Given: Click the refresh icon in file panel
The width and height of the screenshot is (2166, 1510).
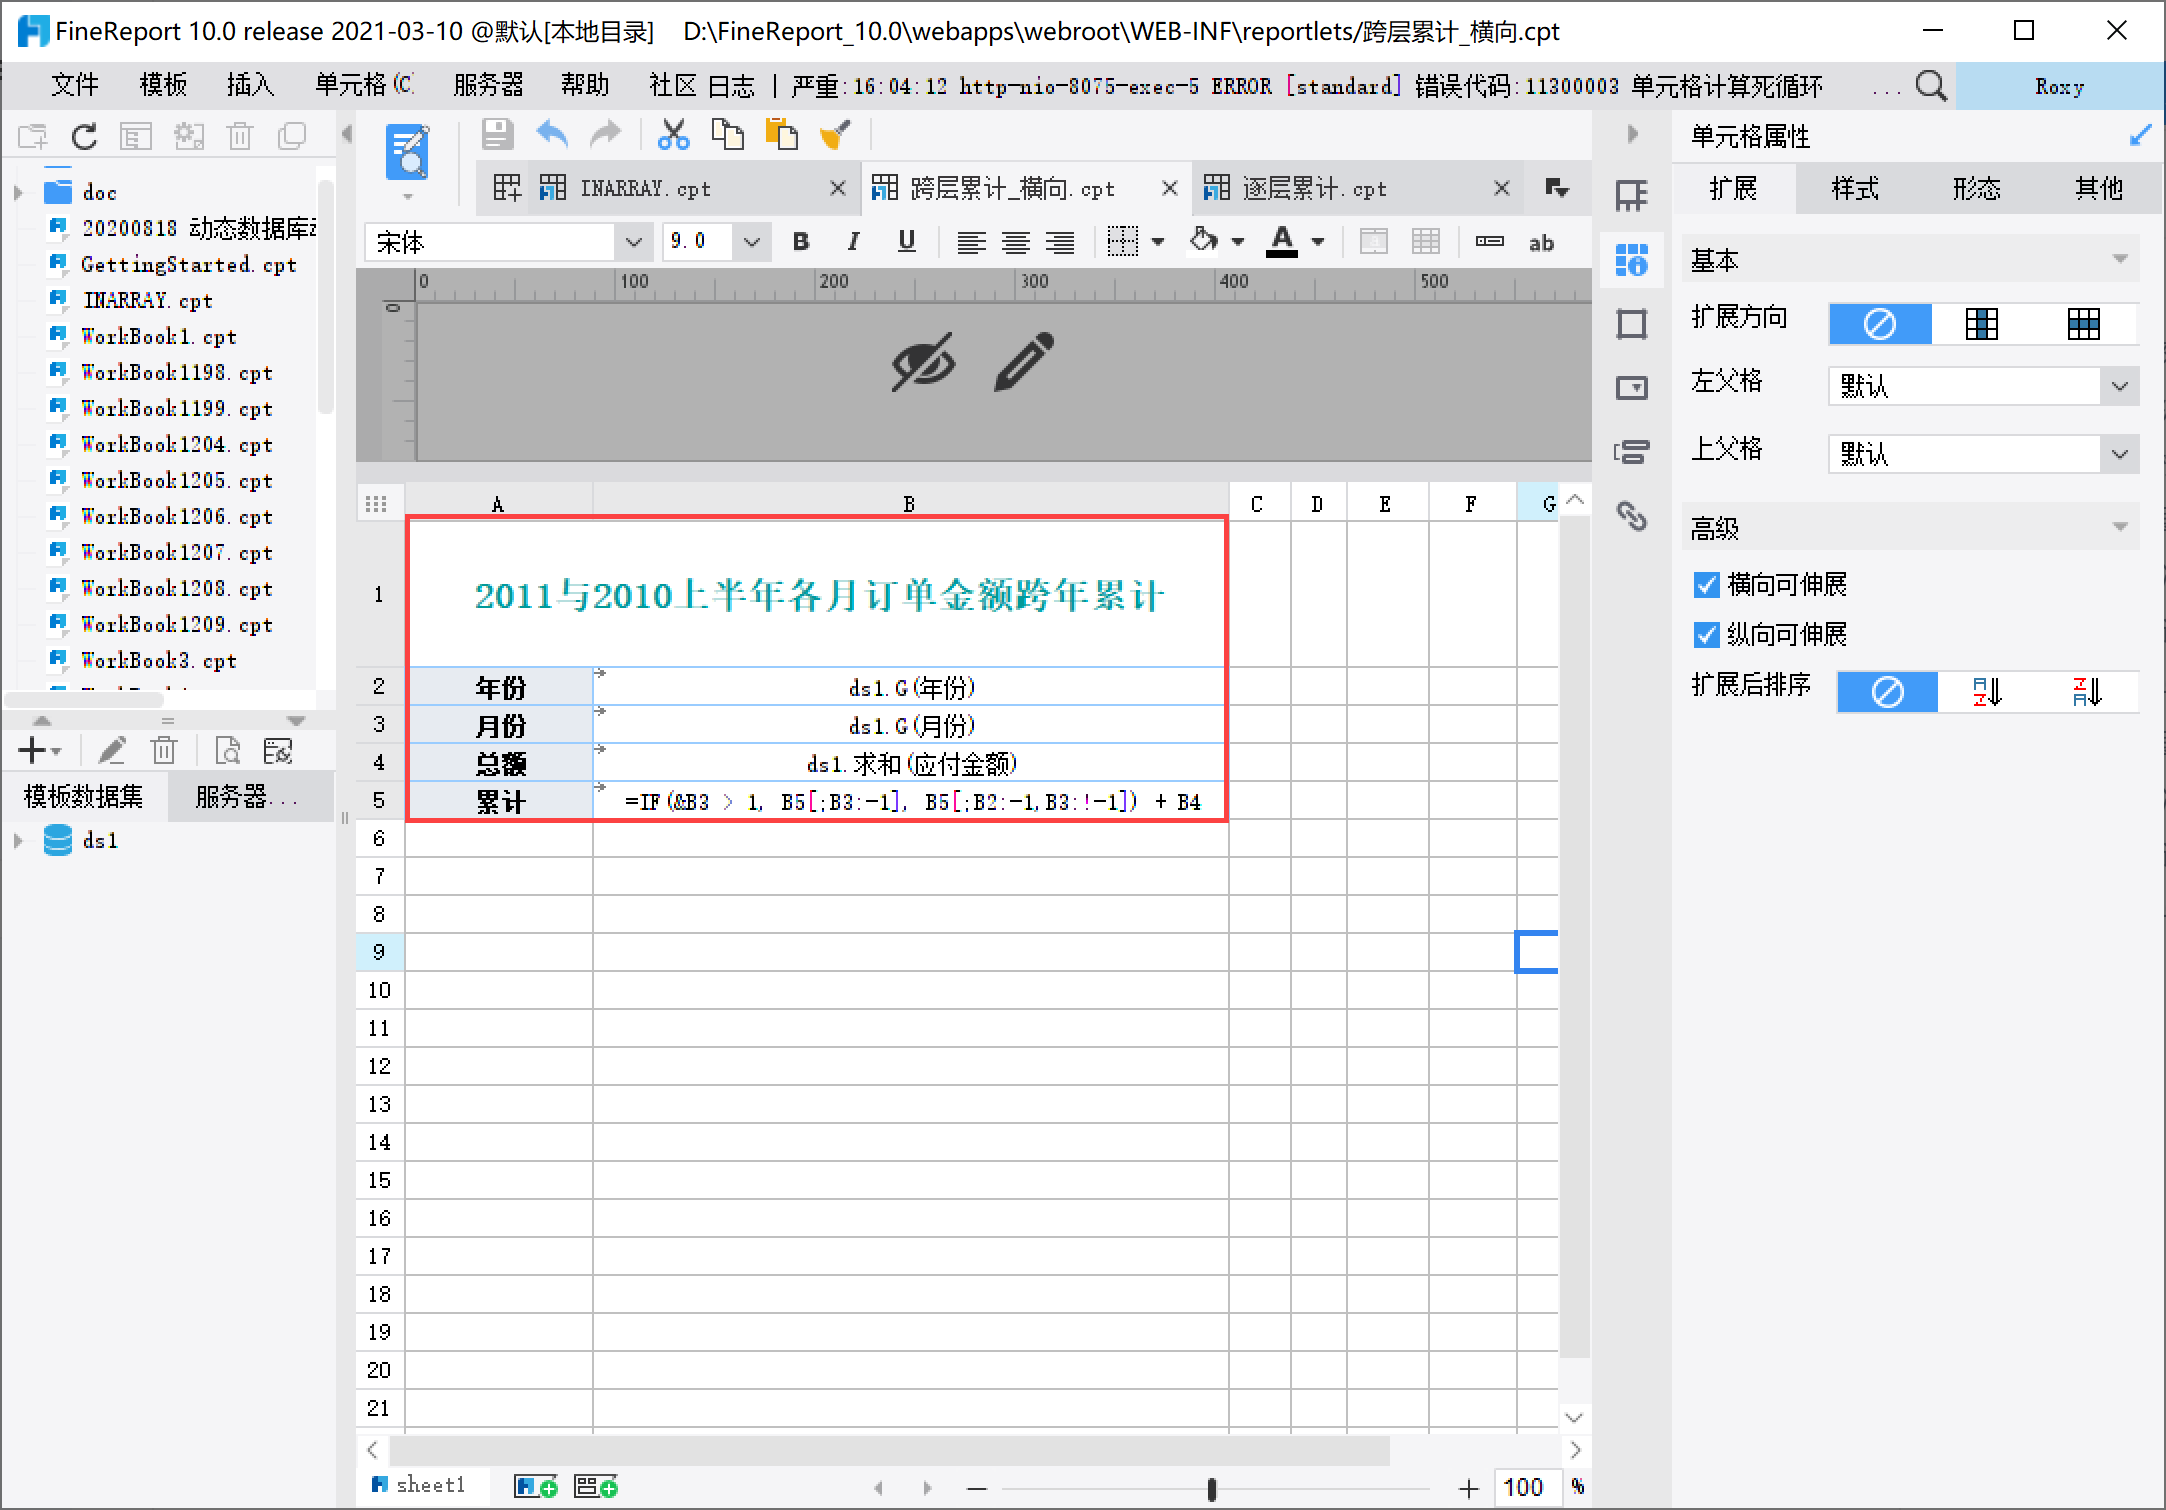Looking at the screenshot, I should pos(85,137).
